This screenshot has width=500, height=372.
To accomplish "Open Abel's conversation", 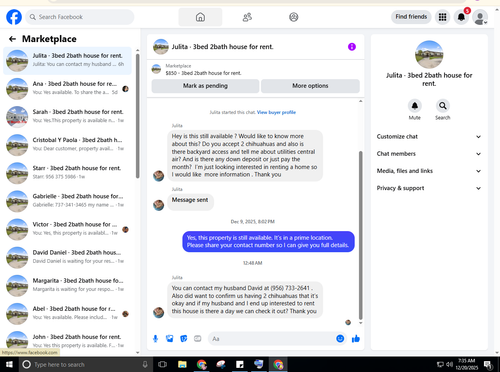I will click(x=67, y=313).
